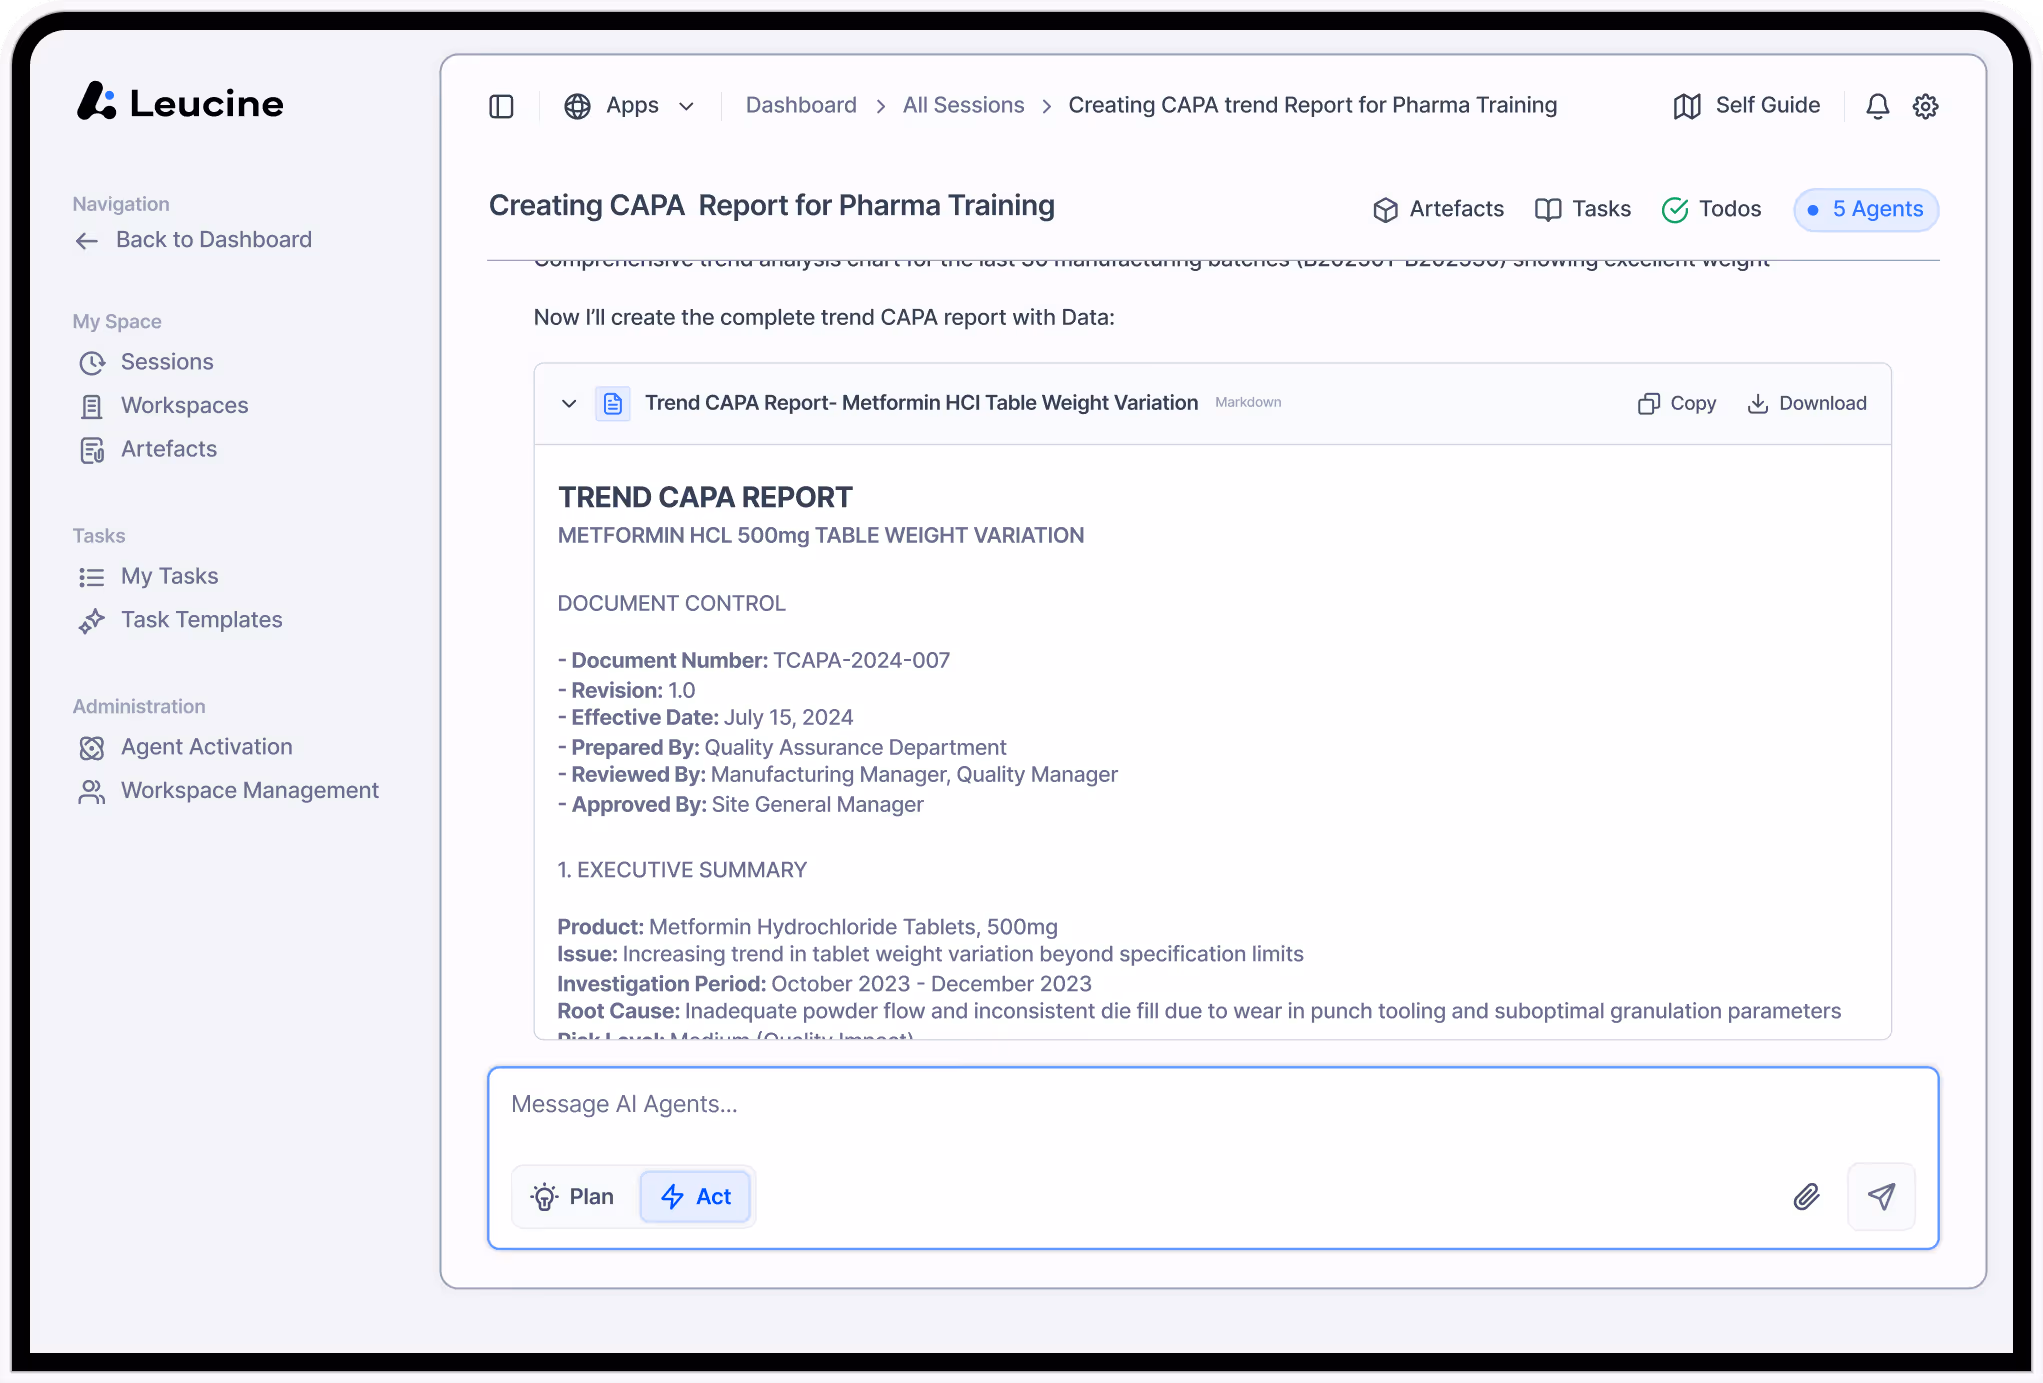The height and width of the screenshot is (1383, 2043).
Task: Click the Trend CAPA Report document icon
Action: pyautogui.click(x=613, y=403)
